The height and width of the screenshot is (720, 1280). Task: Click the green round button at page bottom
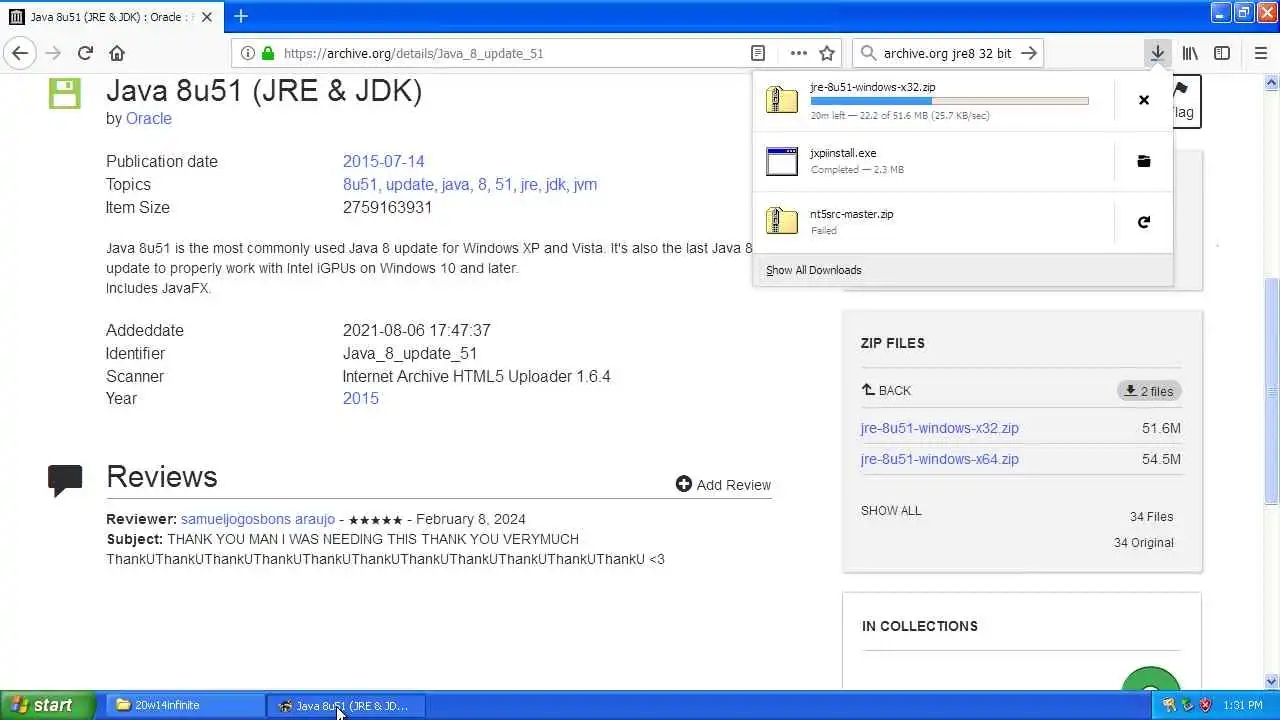[x=1151, y=680]
